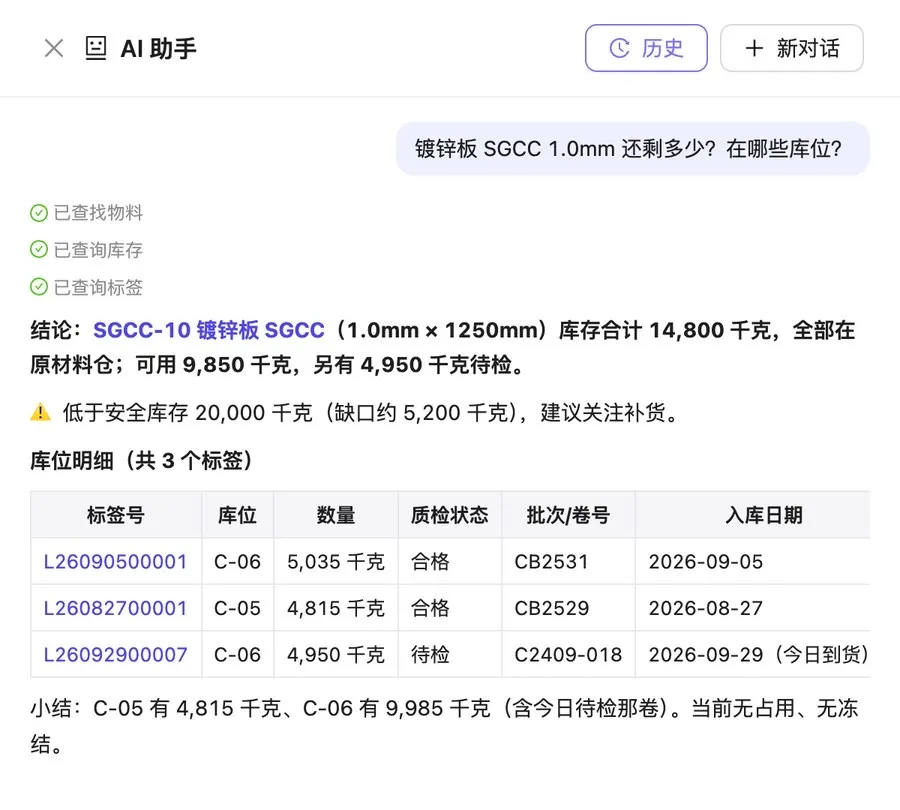Viewport: 900px width, 810px height.
Task: Click the 库位明细（共 3 个标签）heading
Action: 141,460
